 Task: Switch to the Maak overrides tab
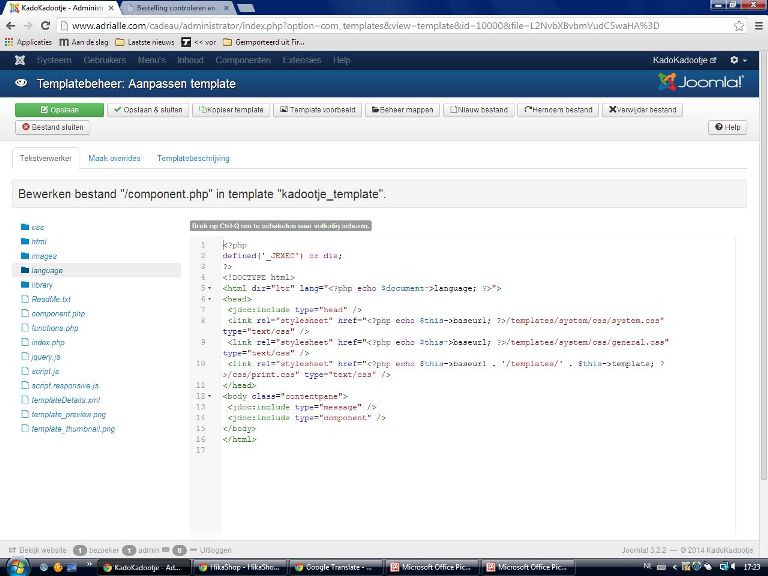pos(114,158)
